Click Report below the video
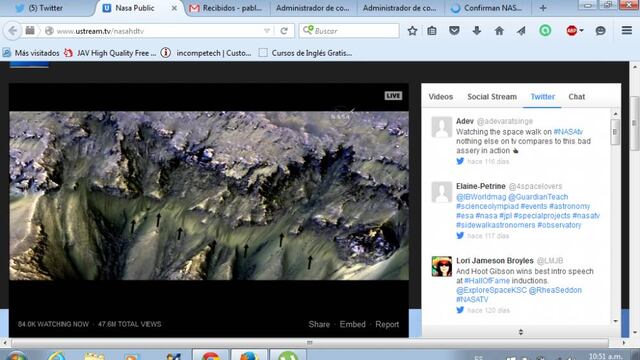 point(387,324)
